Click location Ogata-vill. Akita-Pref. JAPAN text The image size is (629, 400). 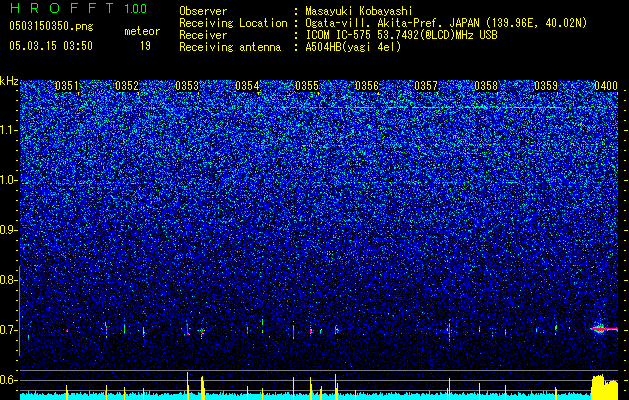pyautogui.click(x=446, y=24)
